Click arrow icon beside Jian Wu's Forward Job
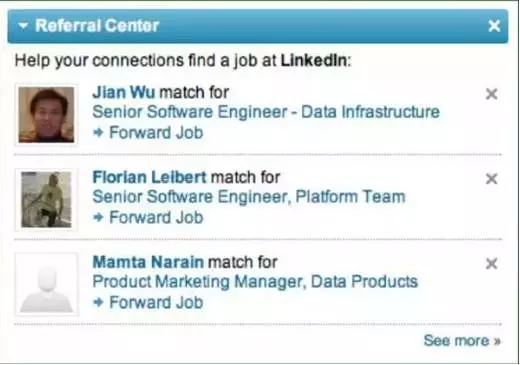 pyautogui.click(x=98, y=133)
